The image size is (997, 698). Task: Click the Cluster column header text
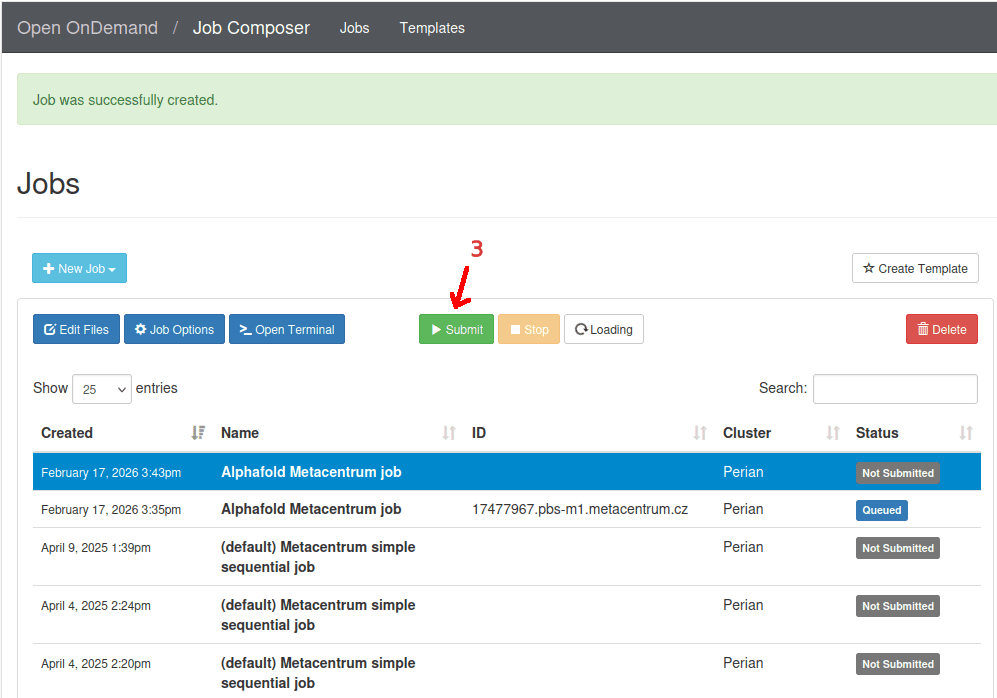pyautogui.click(x=746, y=433)
